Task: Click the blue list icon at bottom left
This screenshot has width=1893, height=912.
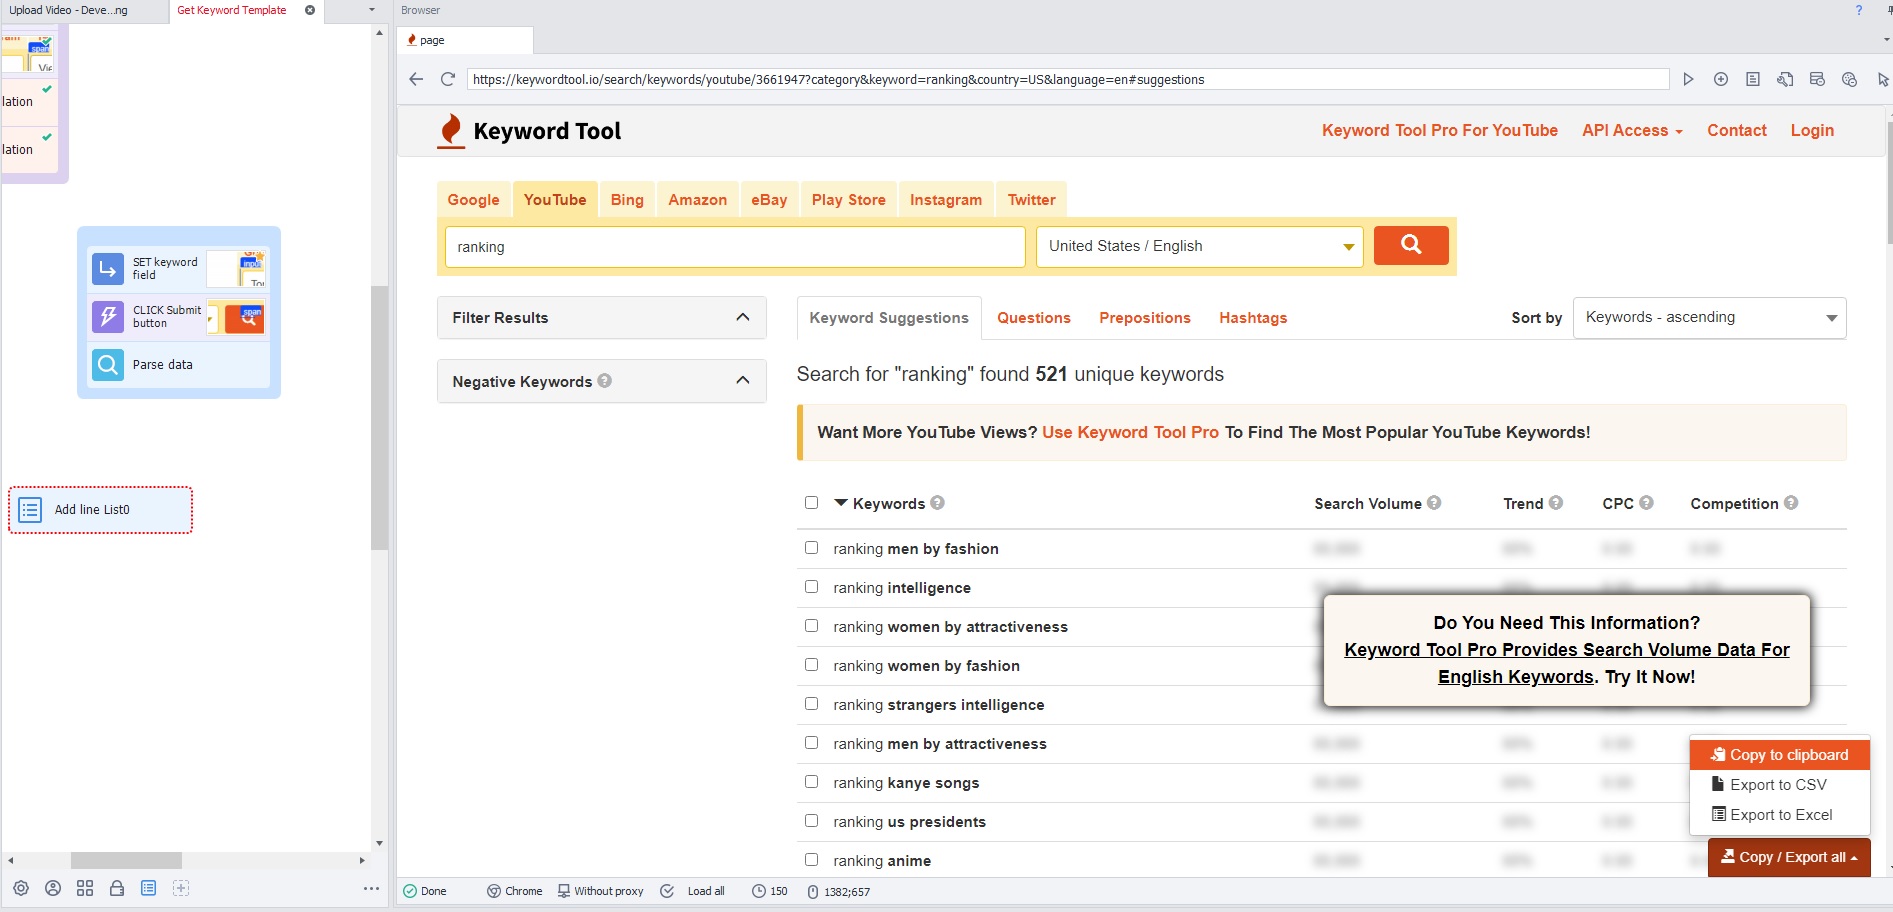Action: pyautogui.click(x=148, y=888)
